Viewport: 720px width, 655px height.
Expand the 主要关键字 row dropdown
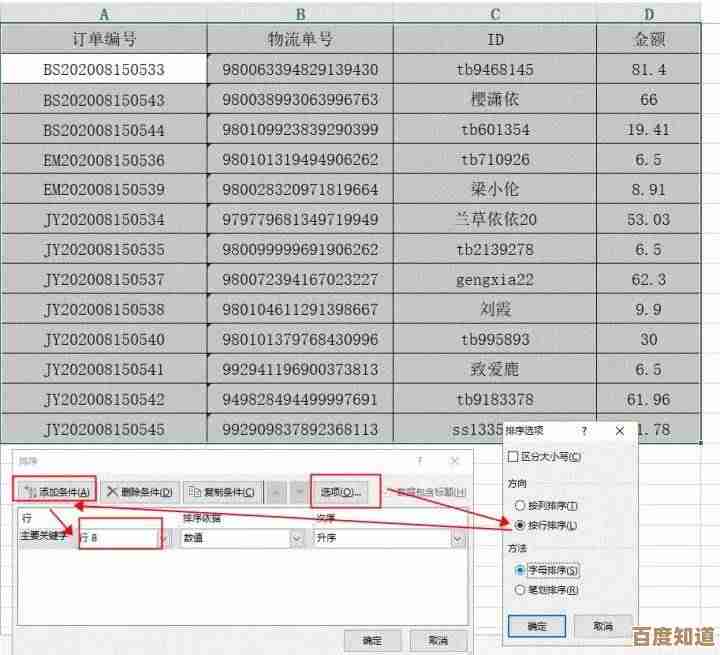pyautogui.click(x=162, y=538)
